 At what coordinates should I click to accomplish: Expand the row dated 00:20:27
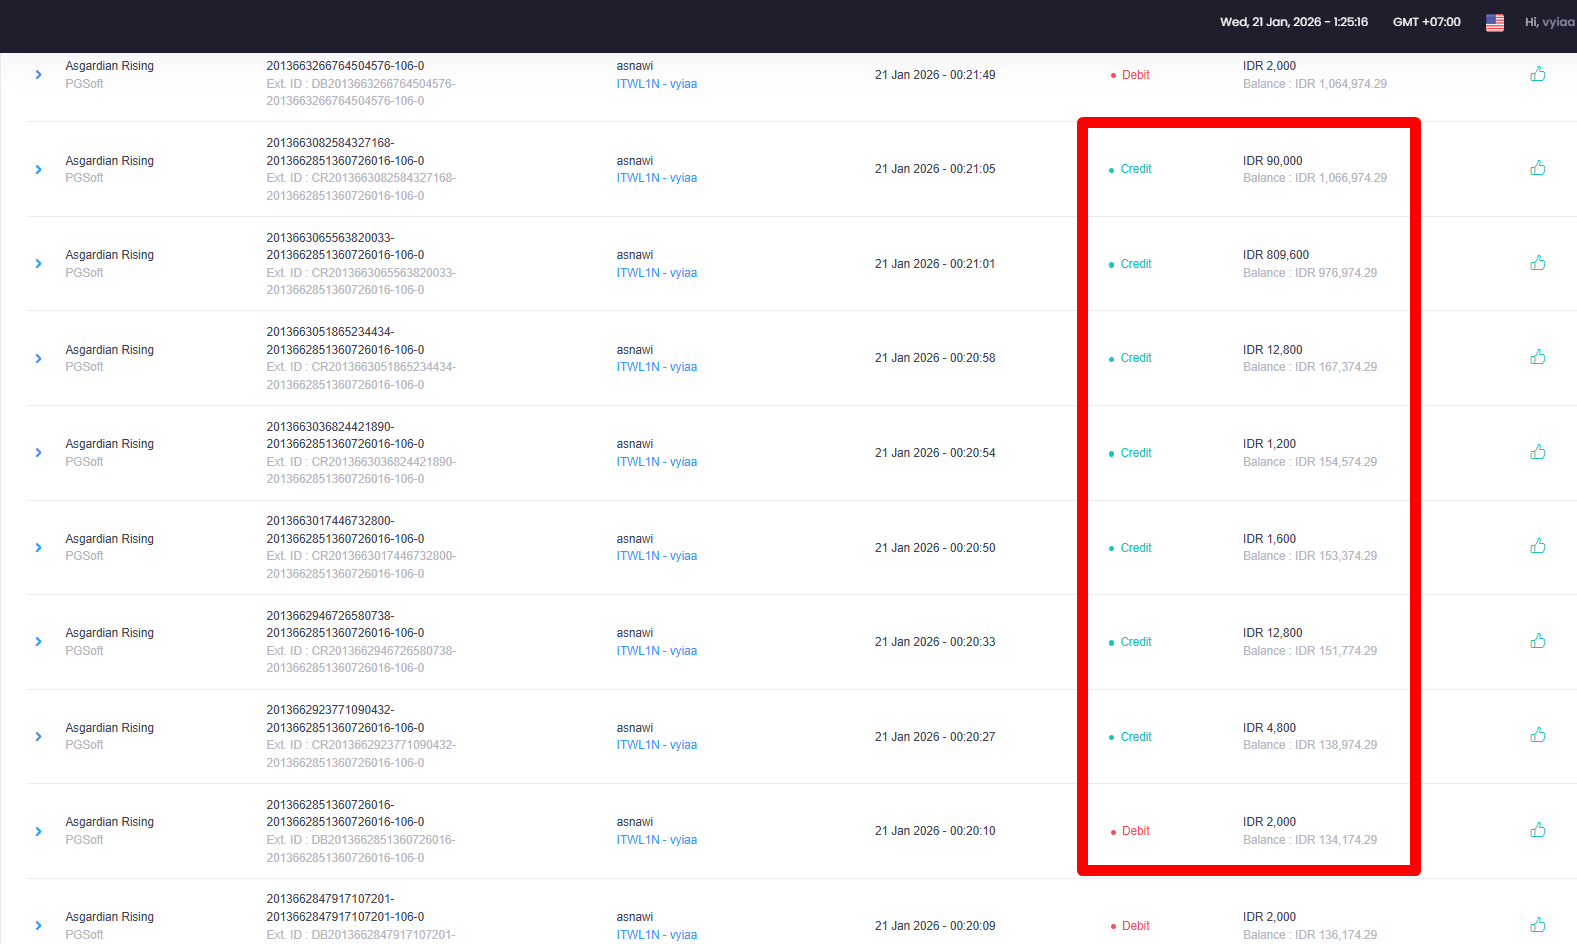tap(38, 737)
